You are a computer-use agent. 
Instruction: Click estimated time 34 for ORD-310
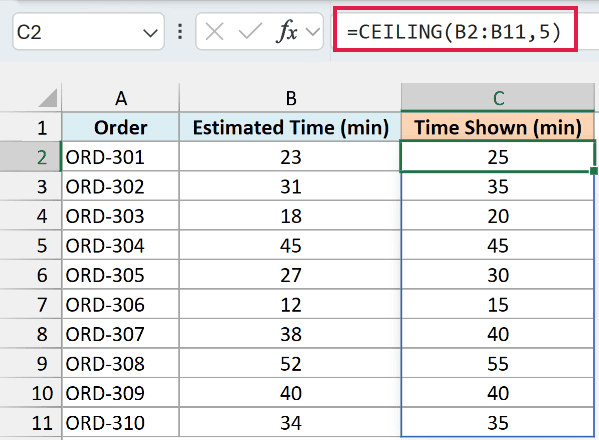pos(290,423)
